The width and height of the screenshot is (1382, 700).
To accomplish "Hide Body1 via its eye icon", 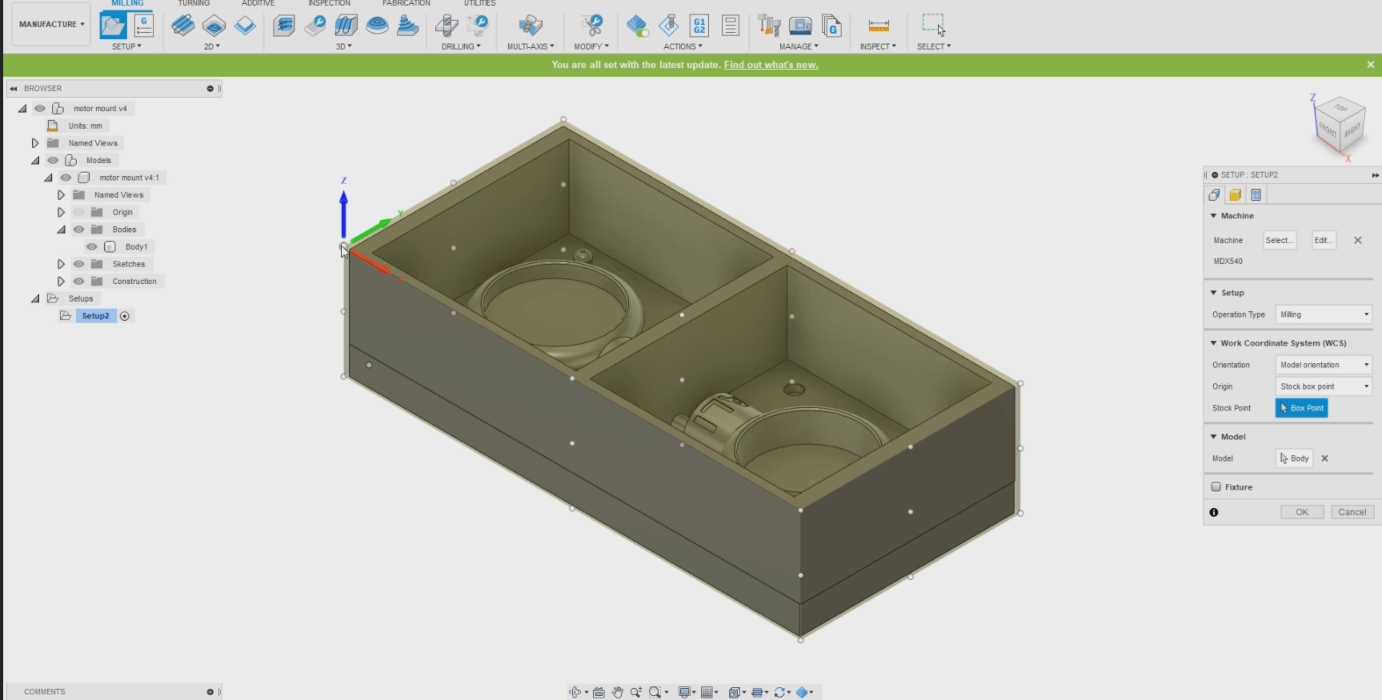I will point(92,247).
